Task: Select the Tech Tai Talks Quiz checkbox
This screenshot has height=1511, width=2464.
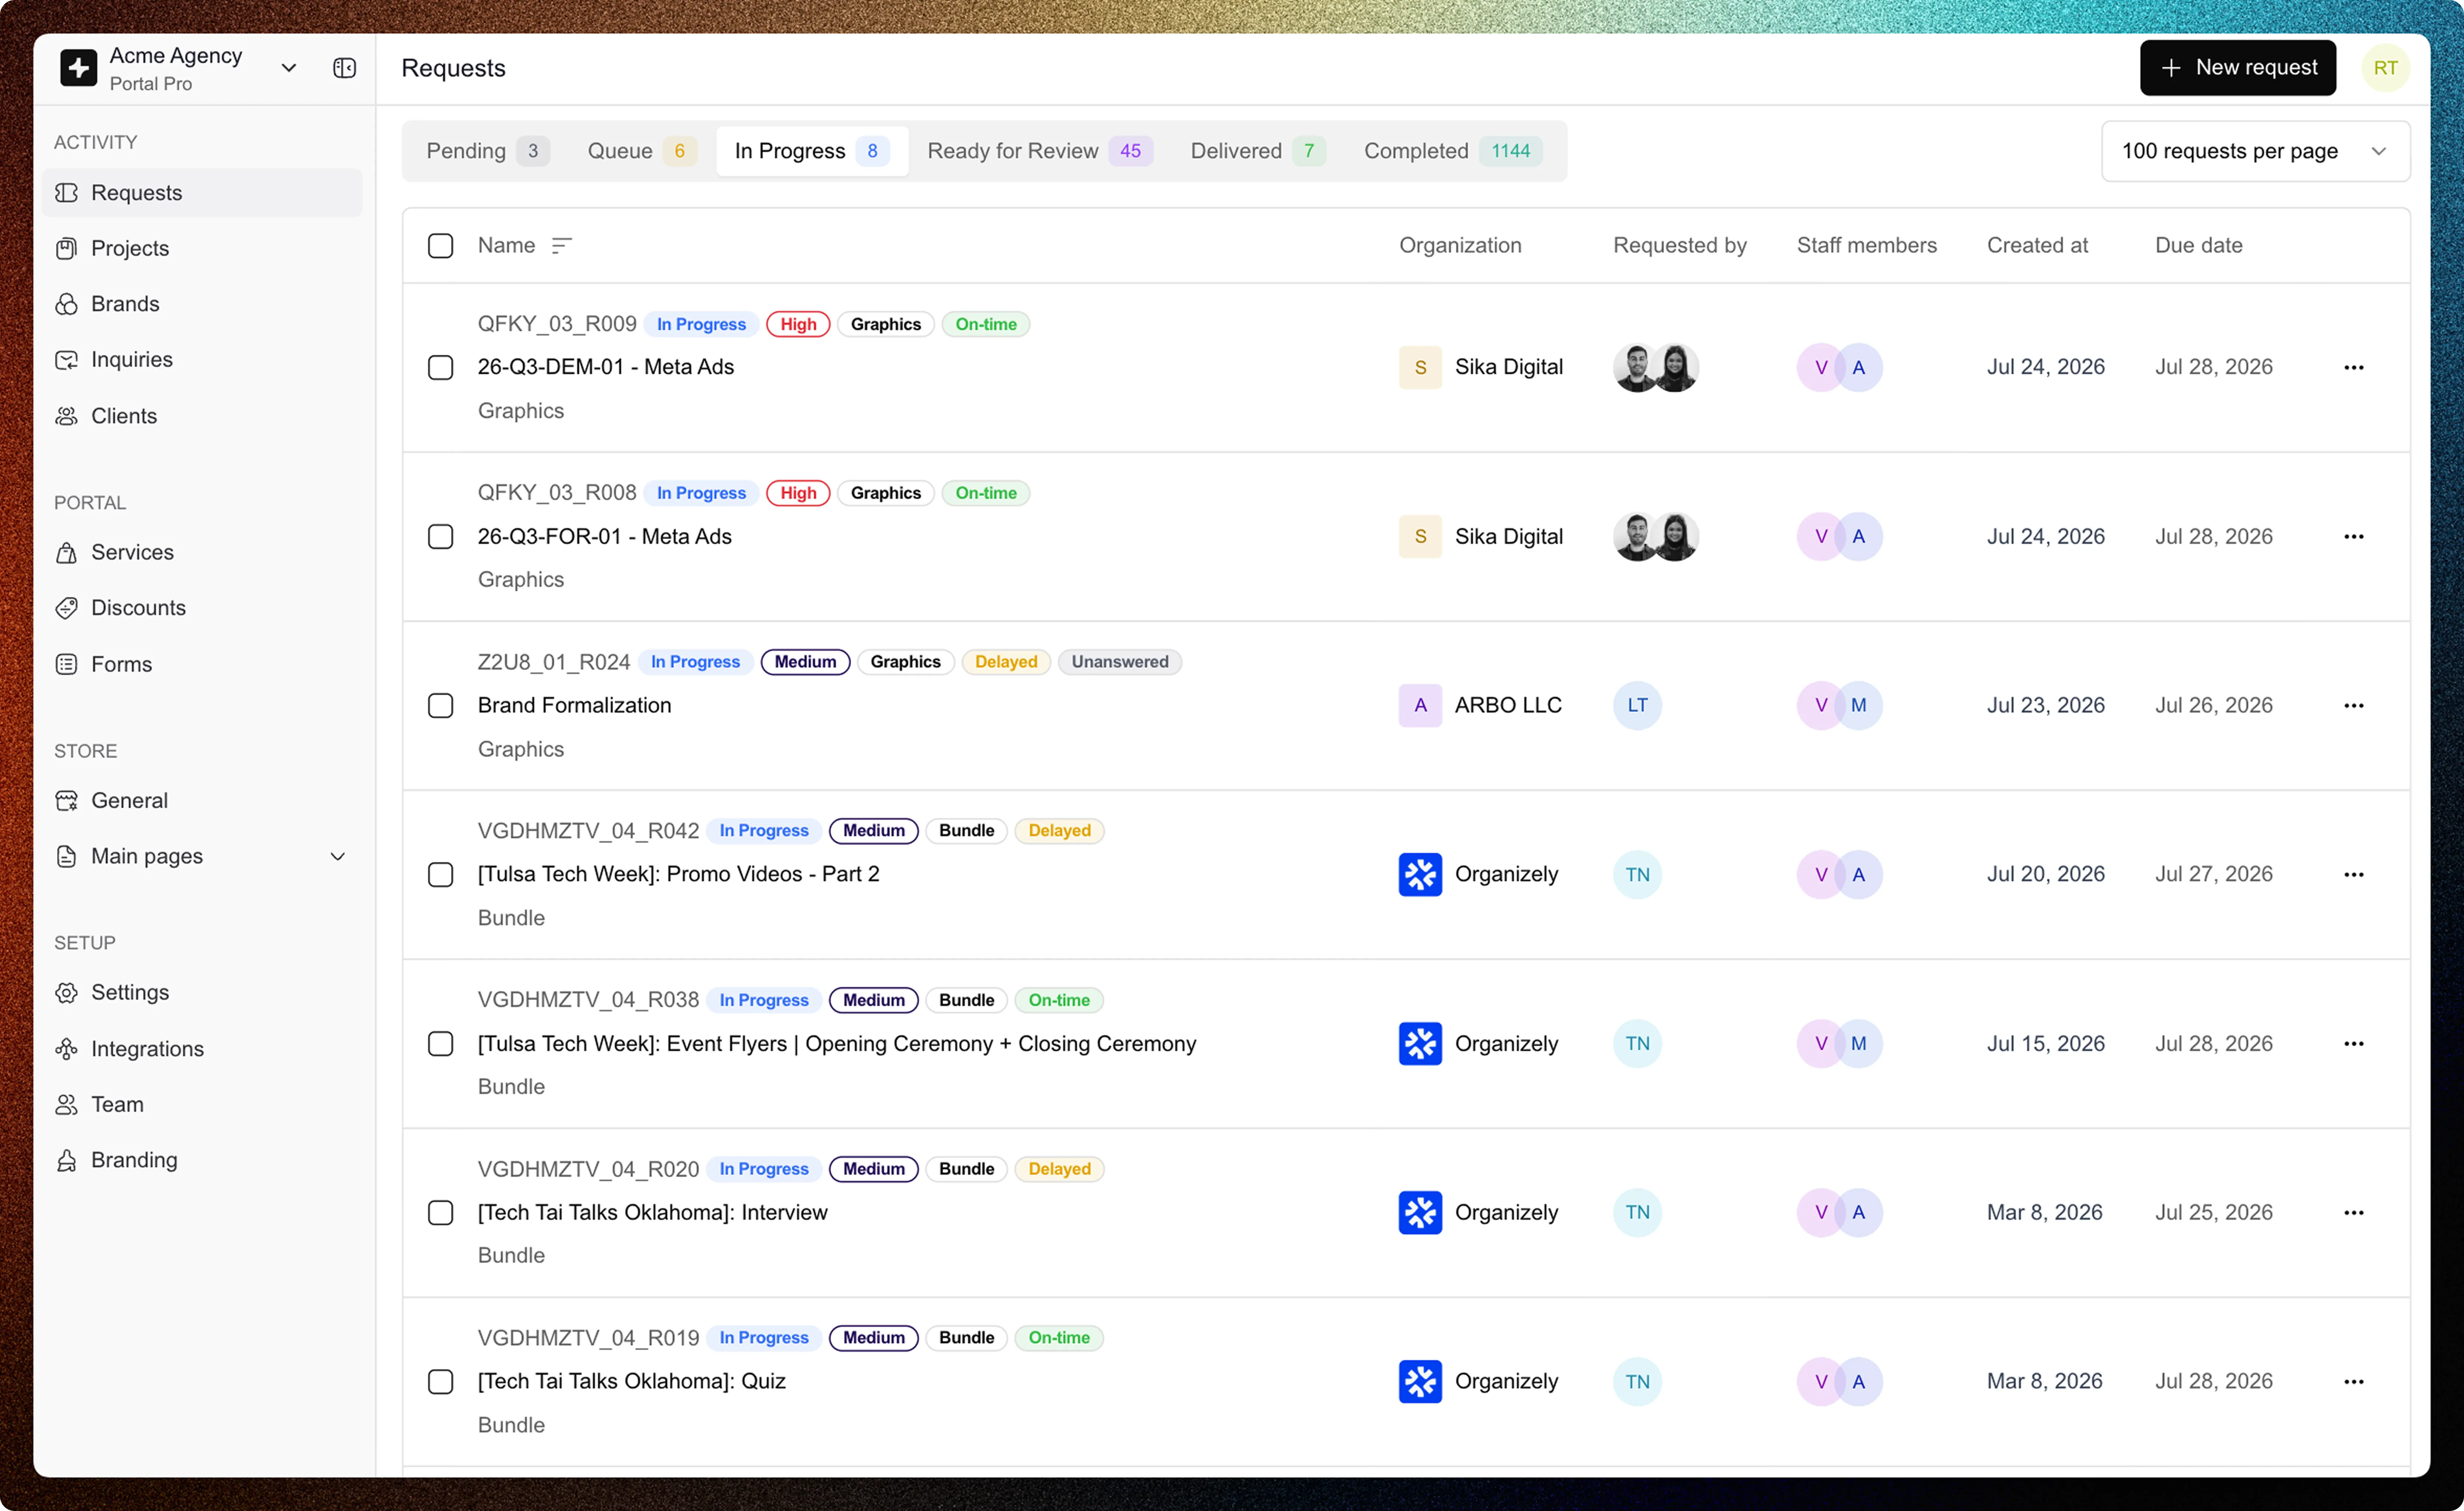Action: [440, 1381]
